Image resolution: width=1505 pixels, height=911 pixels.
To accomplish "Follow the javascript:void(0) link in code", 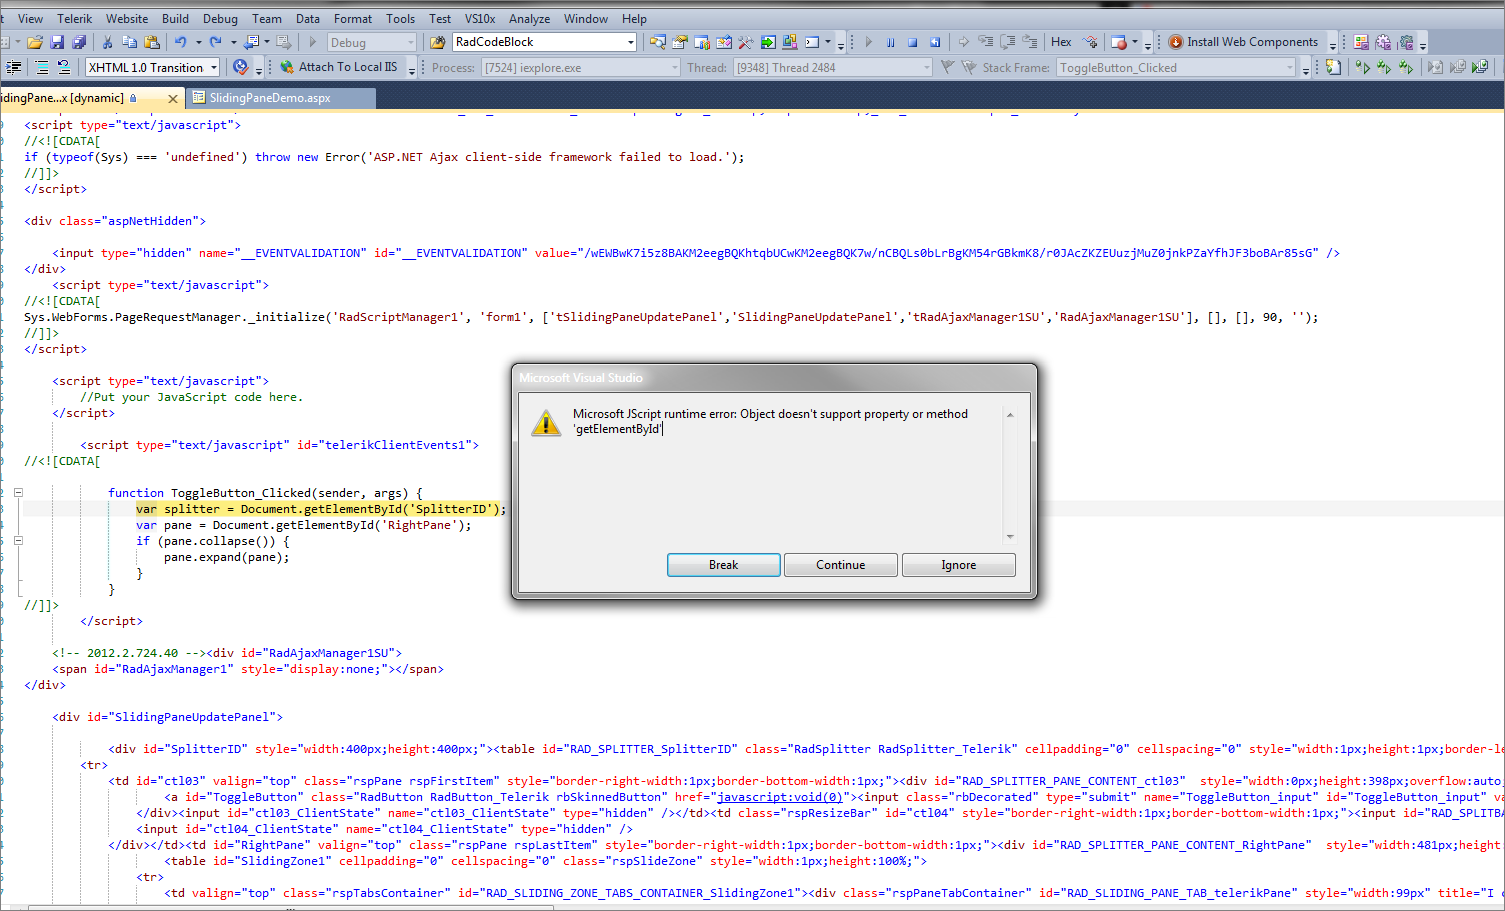I will point(779,797).
